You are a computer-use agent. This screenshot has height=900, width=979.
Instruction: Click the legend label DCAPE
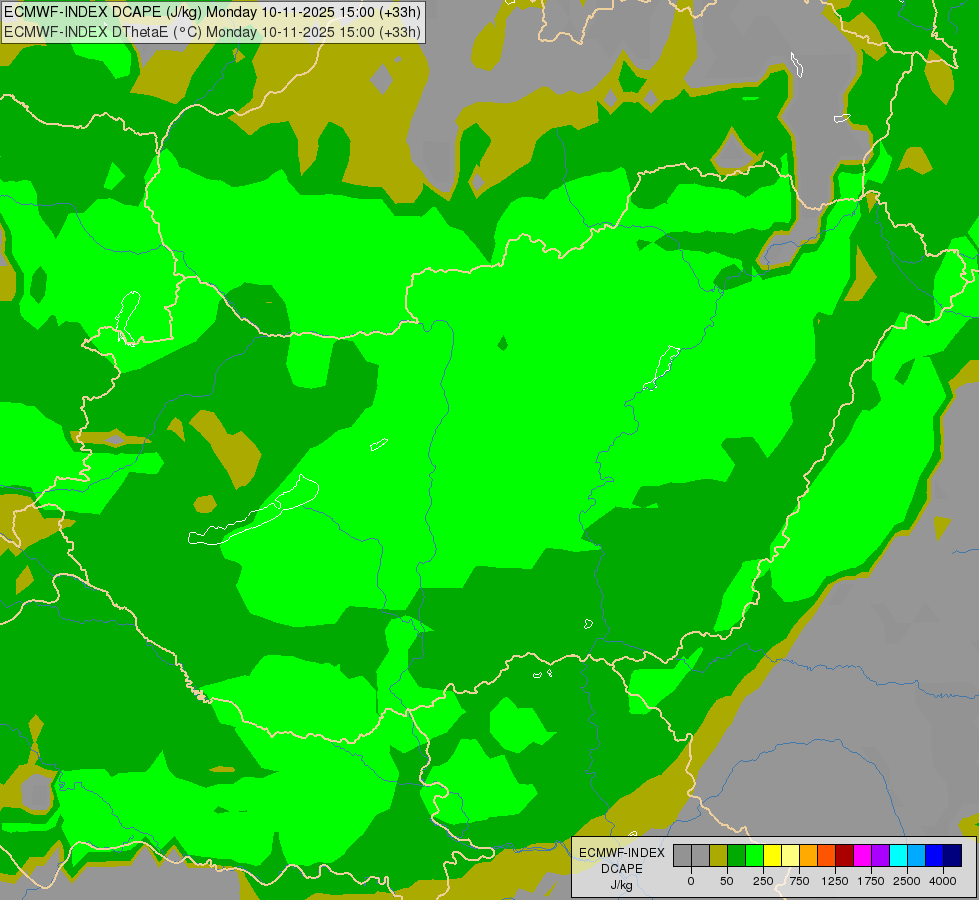[x=622, y=869]
